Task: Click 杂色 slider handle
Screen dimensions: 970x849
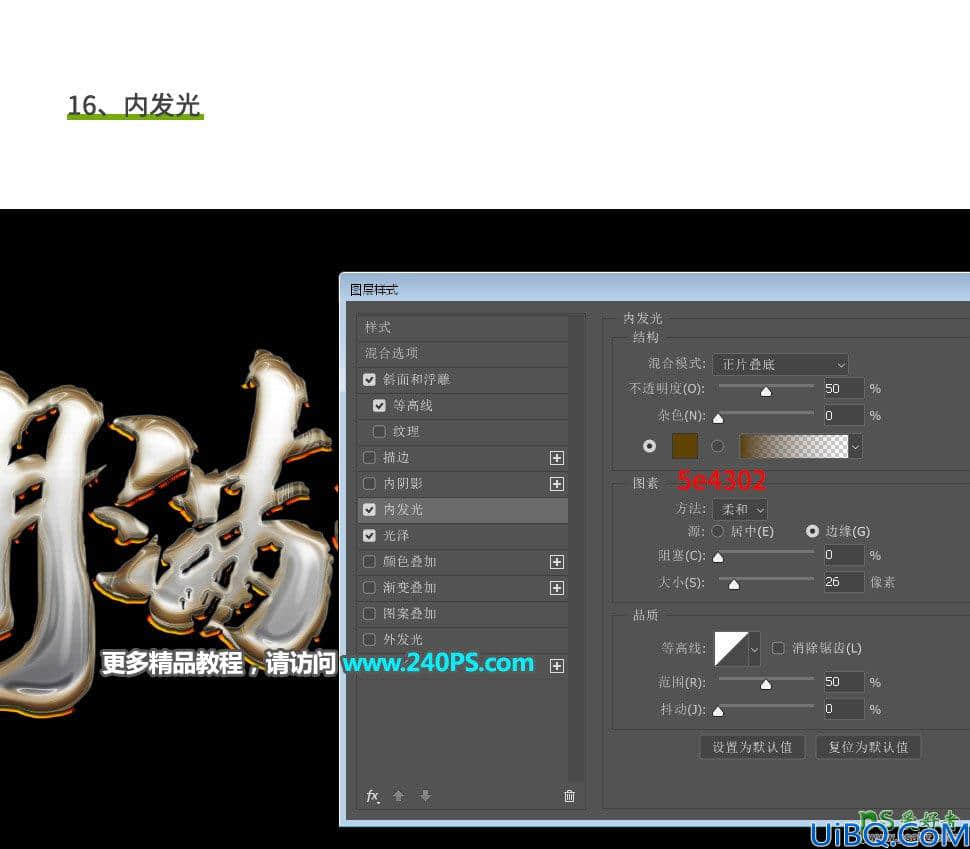Action: tap(718, 419)
